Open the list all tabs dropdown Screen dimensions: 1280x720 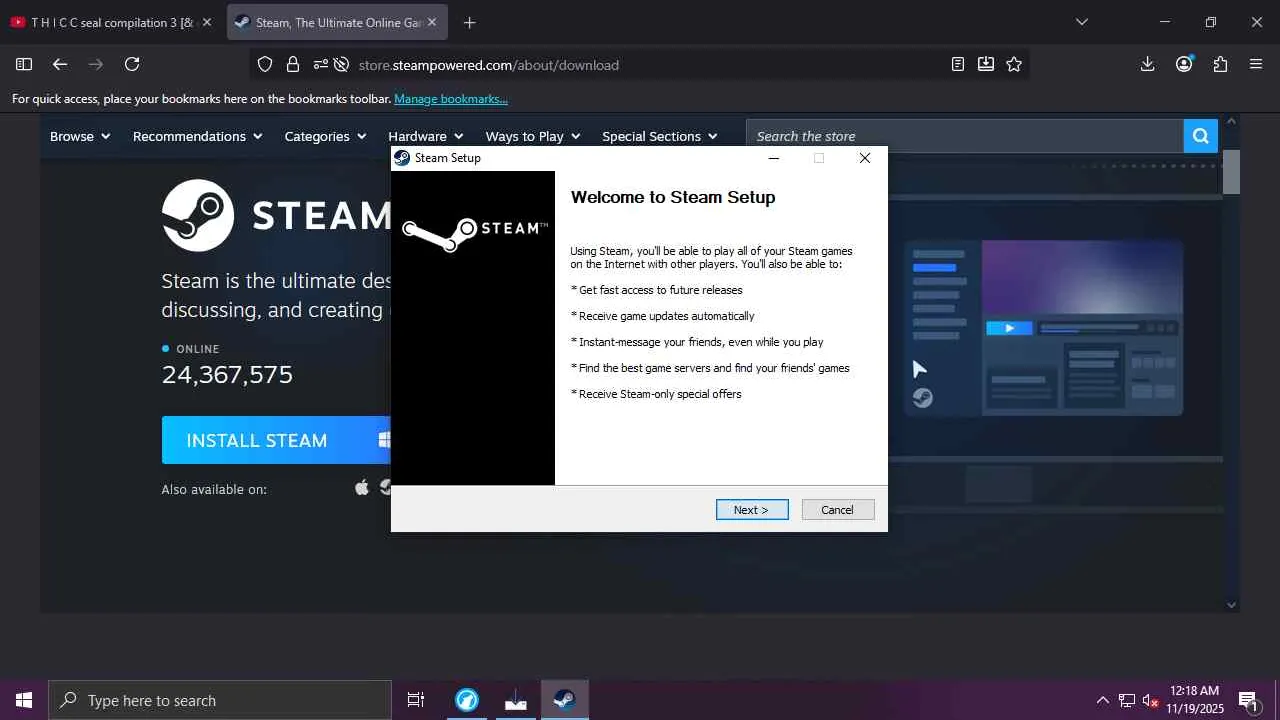1082,22
